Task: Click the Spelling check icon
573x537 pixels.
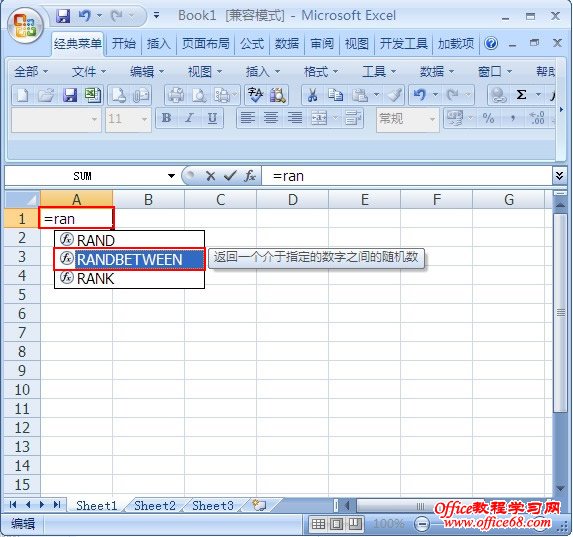Action: pyautogui.click(x=255, y=95)
